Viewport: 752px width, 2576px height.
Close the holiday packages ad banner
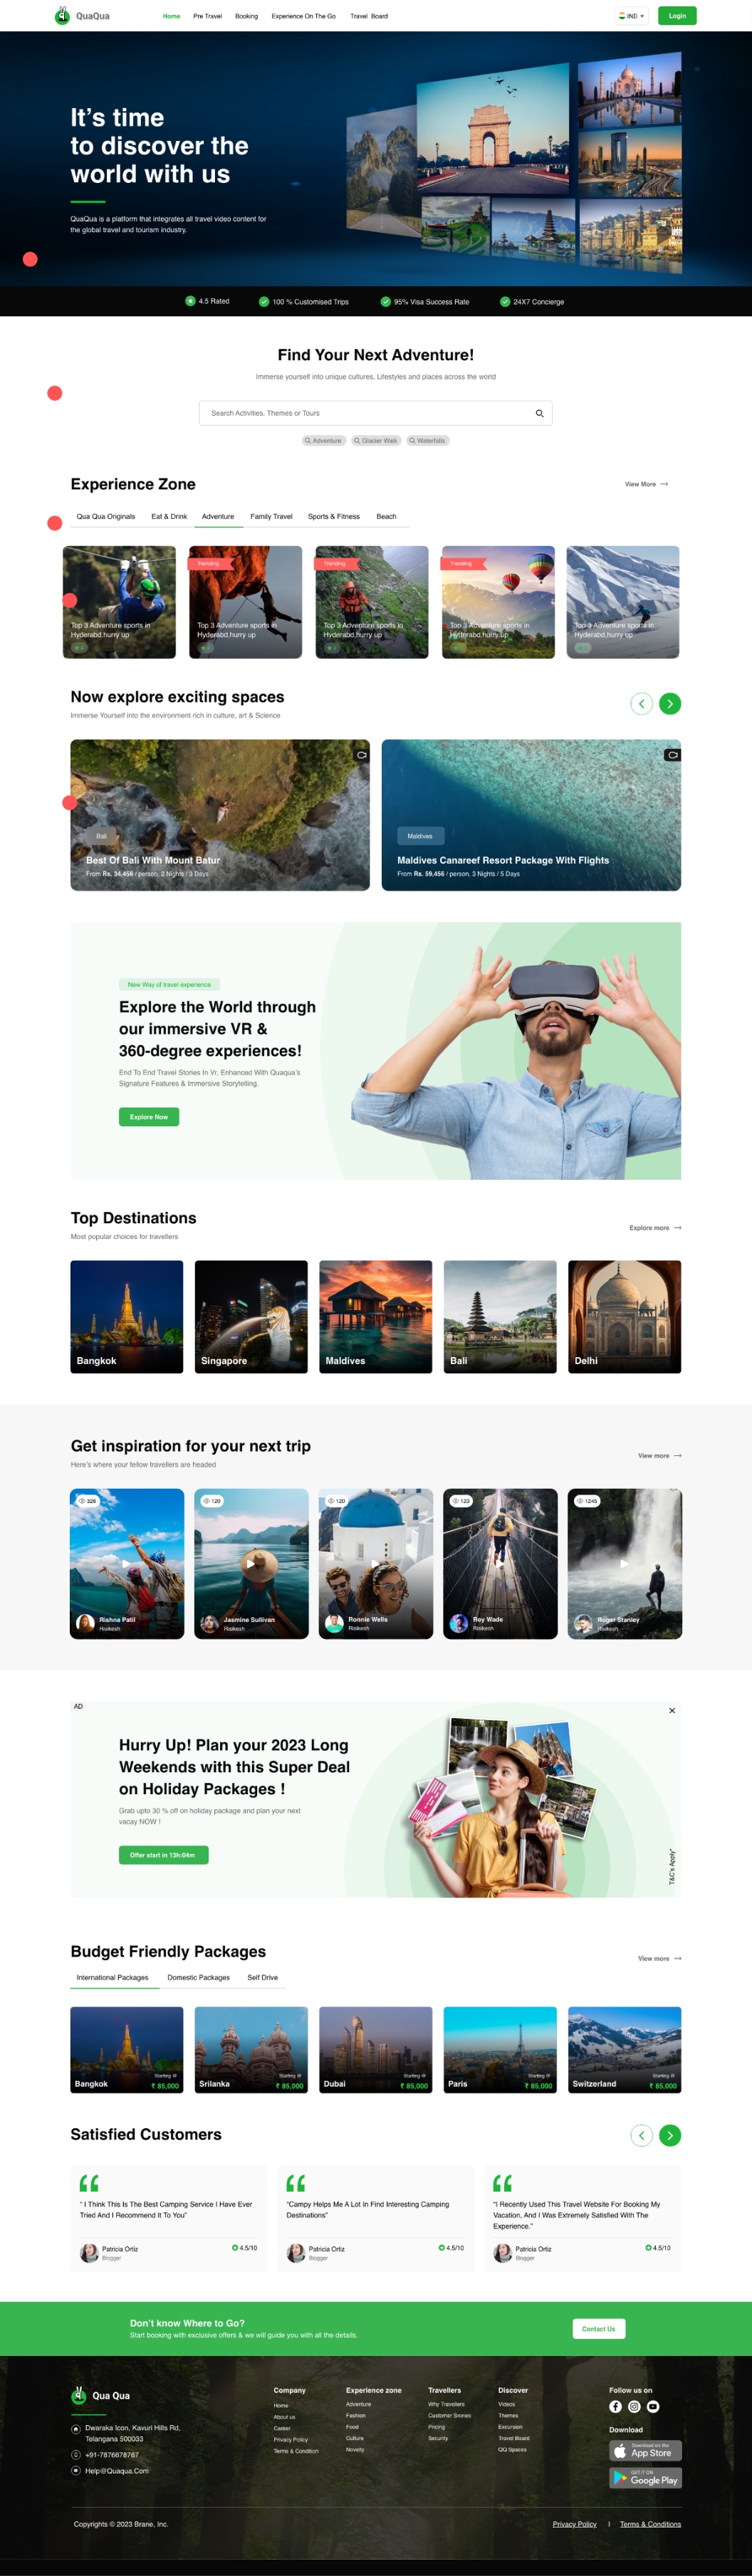tap(671, 1710)
